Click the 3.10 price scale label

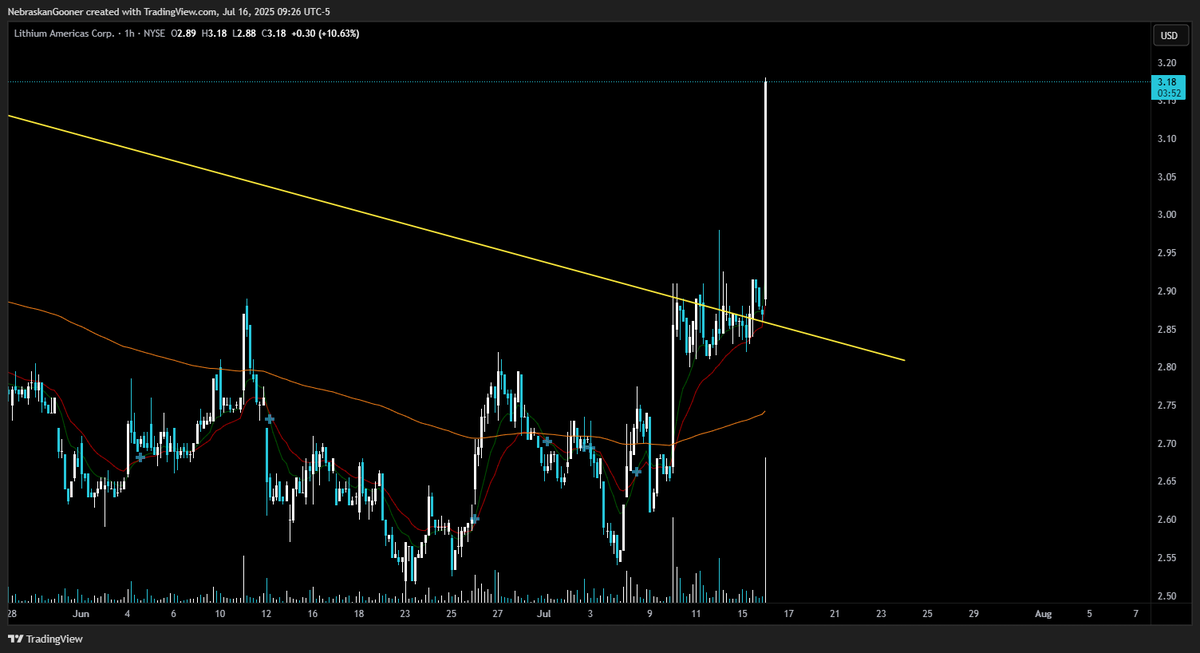point(1166,138)
